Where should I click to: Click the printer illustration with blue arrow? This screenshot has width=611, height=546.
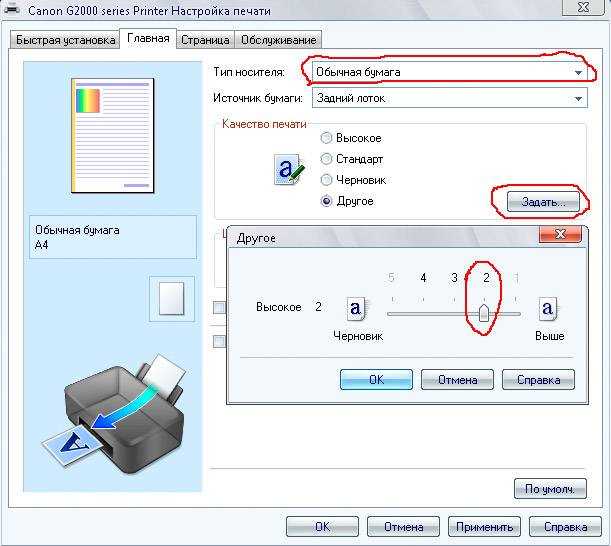(113, 414)
